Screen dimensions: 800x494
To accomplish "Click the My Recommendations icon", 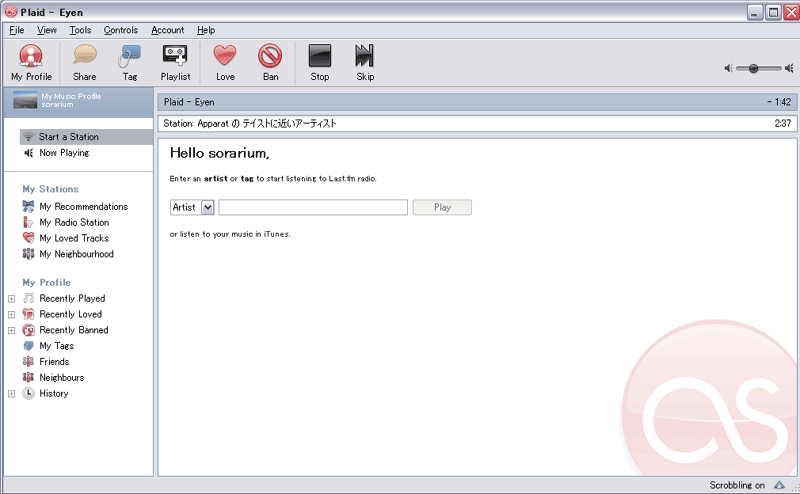I will point(28,206).
